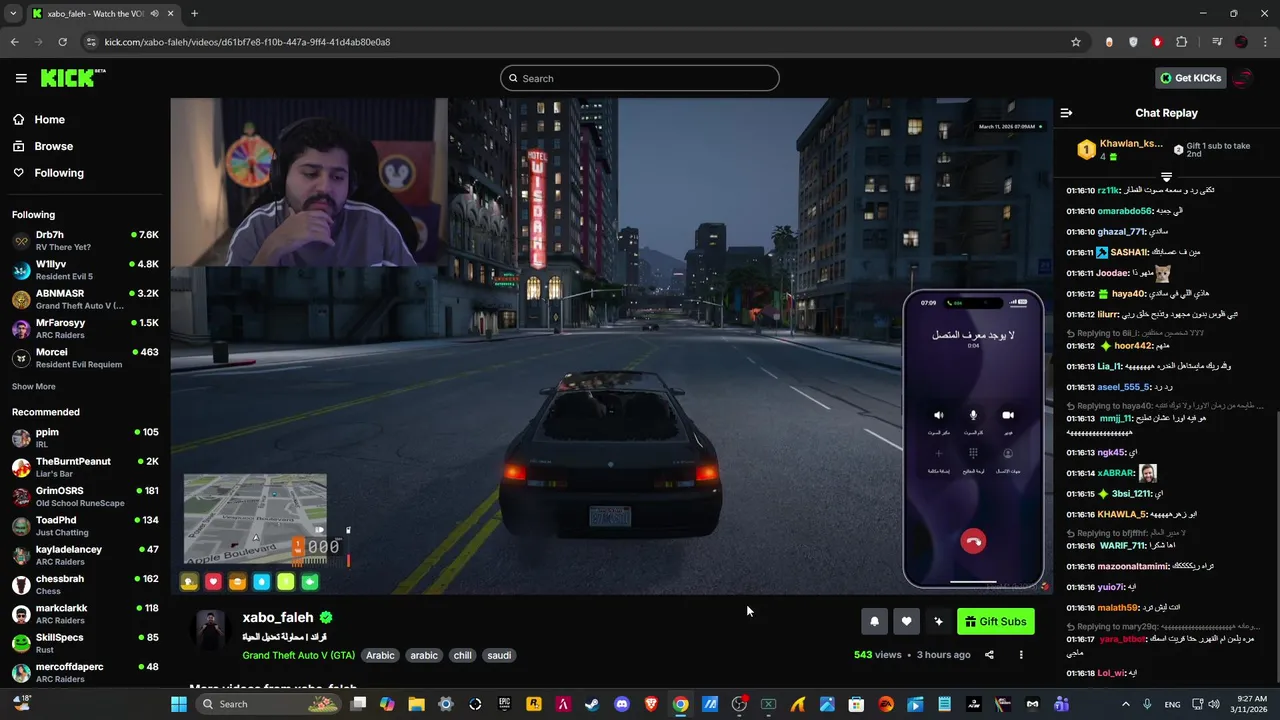The height and width of the screenshot is (720, 1280).
Task: Open Rockstar Games Launcher from the taskbar
Action: click(x=534, y=704)
